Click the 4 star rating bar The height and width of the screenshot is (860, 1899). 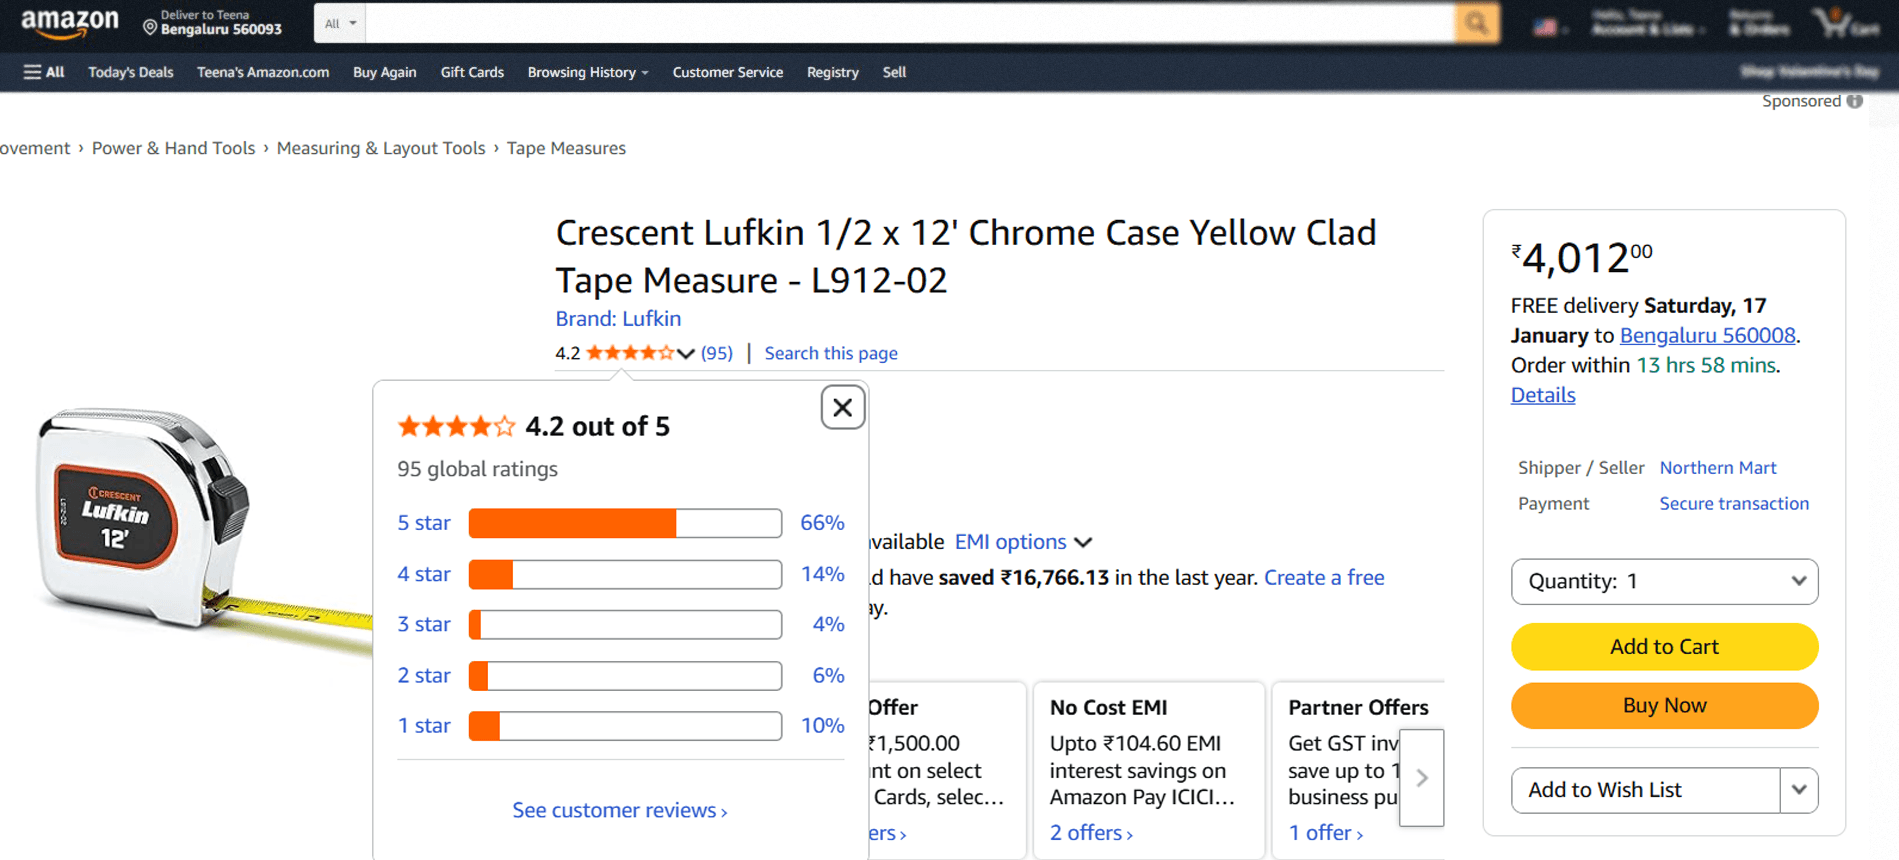click(x=625, y=574)
